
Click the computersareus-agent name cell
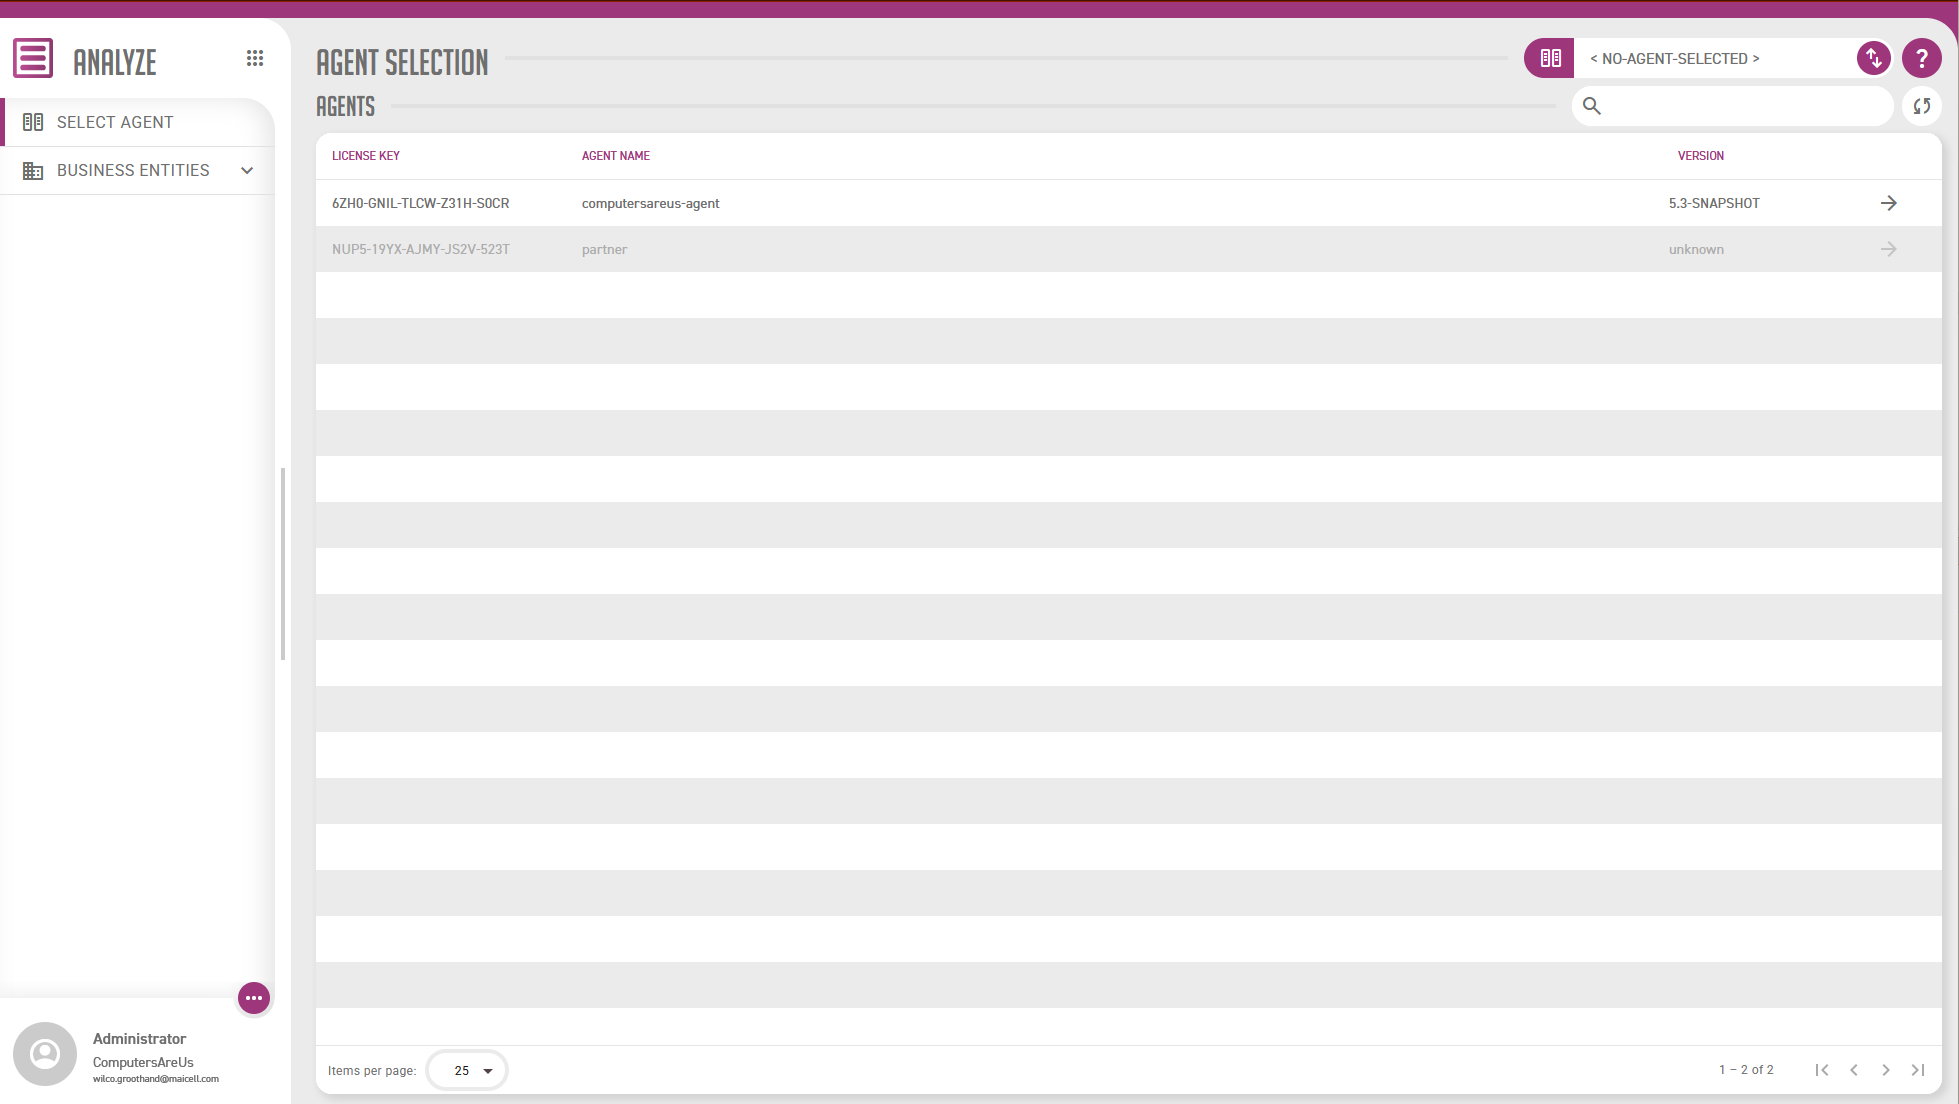[x=651, y=203]
